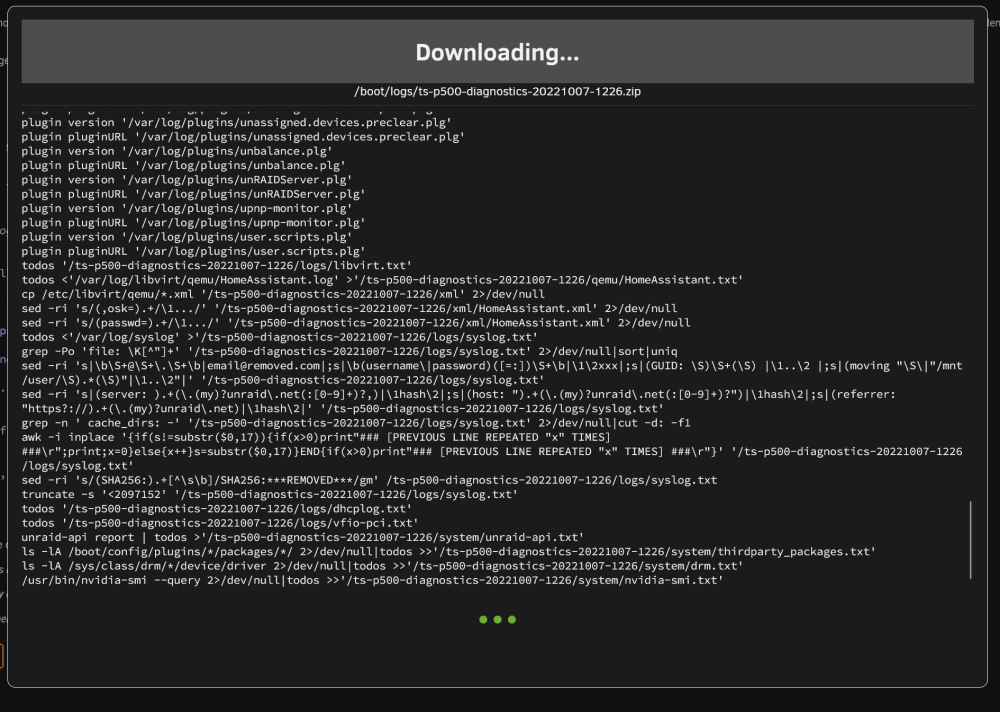Click the ls -lA thirdparty_packages.txt line
This screenshot has height=712, width=1000.
(448, 551)
